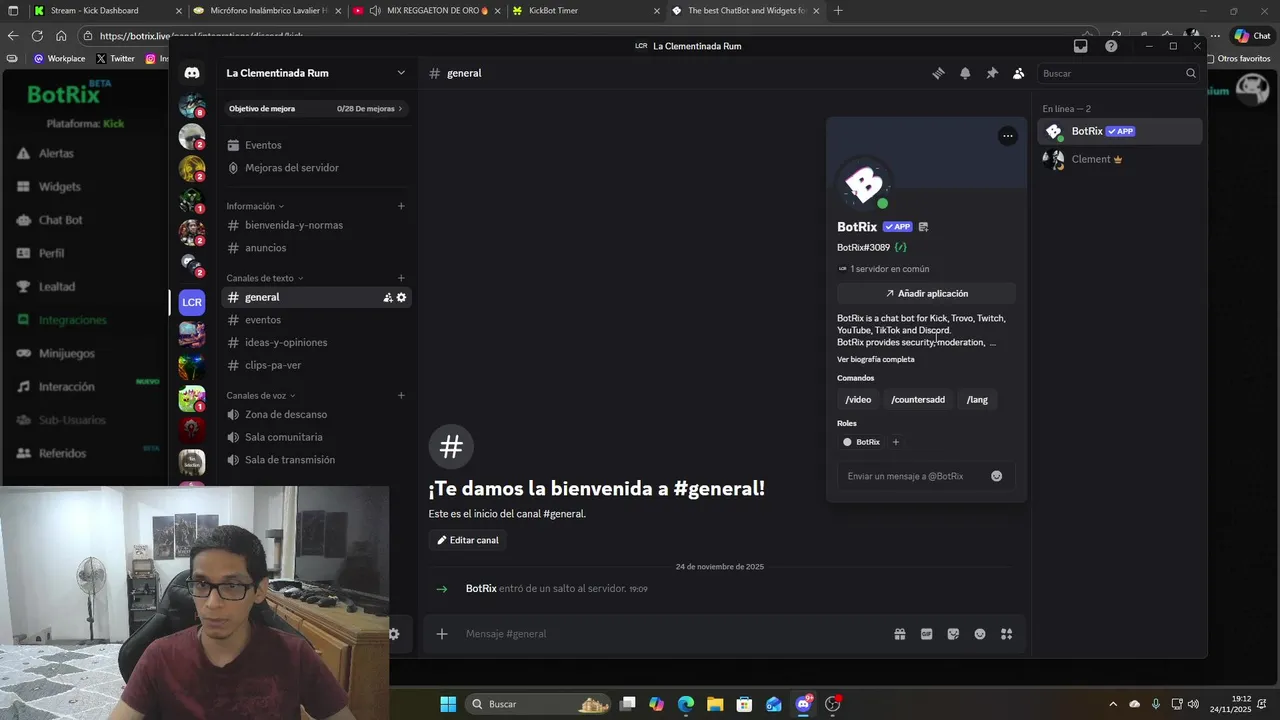
Task: Open the Discord help icon
Action: click(1111, 46)
